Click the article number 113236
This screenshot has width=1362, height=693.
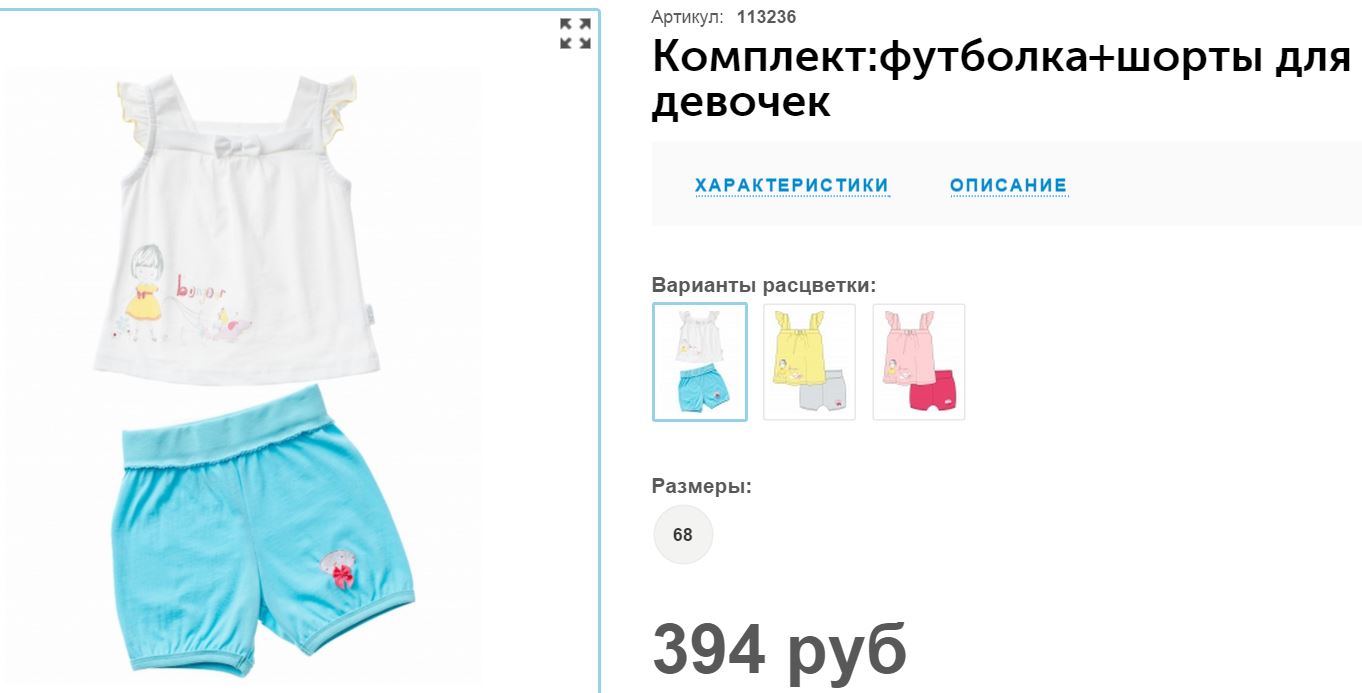pyautogui.click(x=766, y=17)
